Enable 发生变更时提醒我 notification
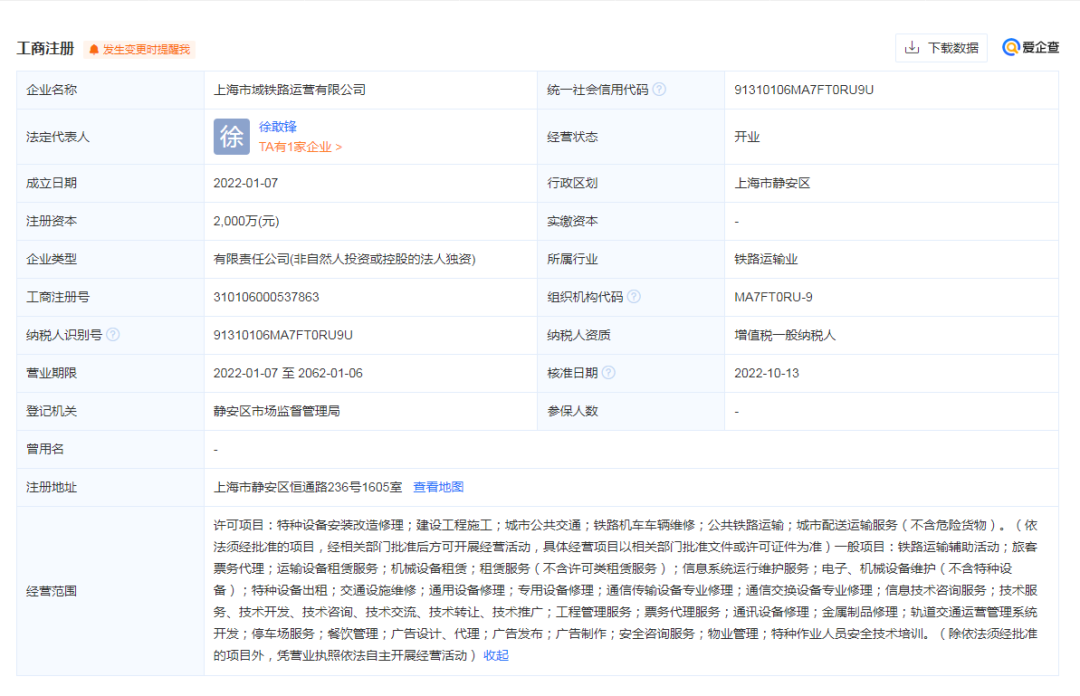The height and width of the screenshot is (696, 1080). pos(146,47)
